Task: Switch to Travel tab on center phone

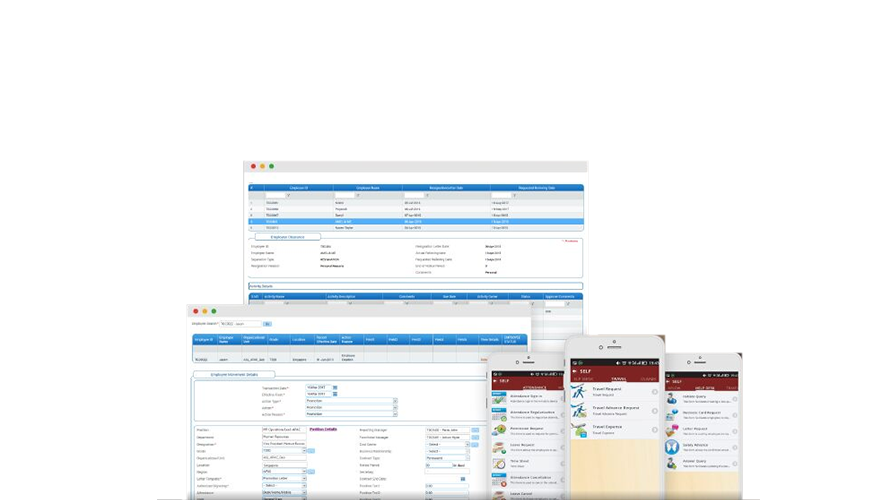Action: (x=619, y=379)
